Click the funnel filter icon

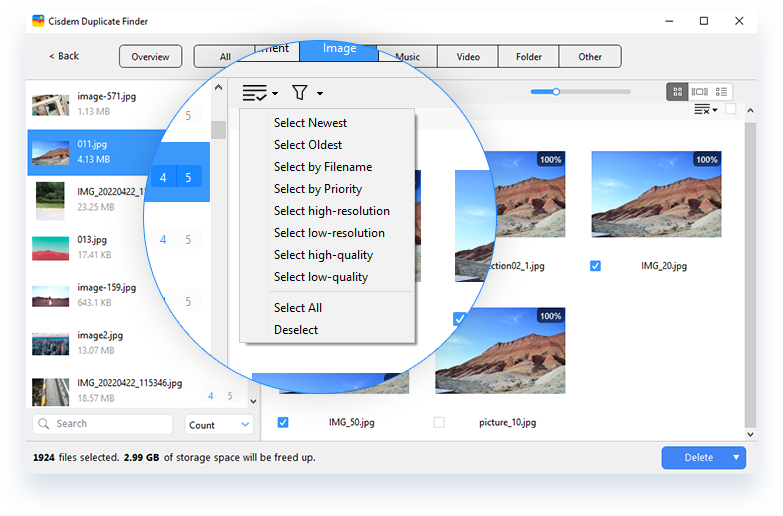coord(300,93)
